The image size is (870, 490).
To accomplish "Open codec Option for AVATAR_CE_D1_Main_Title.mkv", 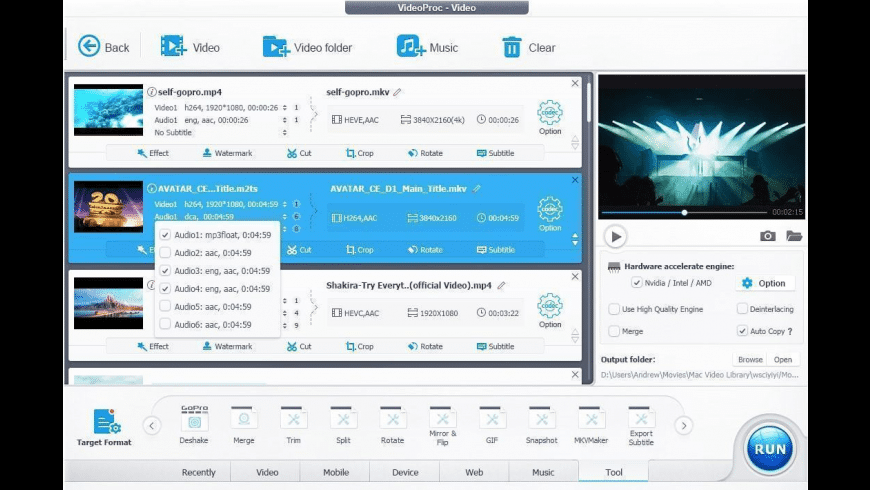I will tap(550, 214).
